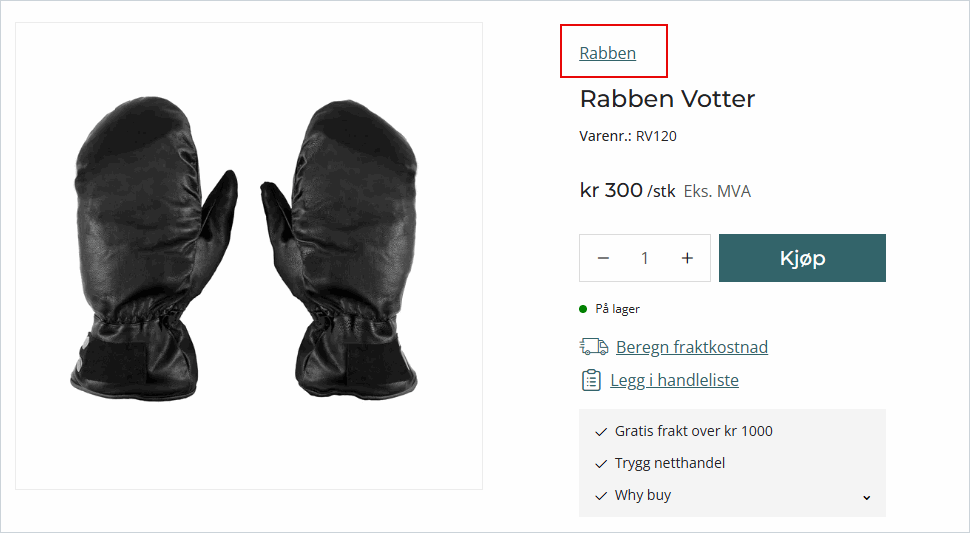Click the item number RV120 text
970x533 pixels.
[656, 136]
